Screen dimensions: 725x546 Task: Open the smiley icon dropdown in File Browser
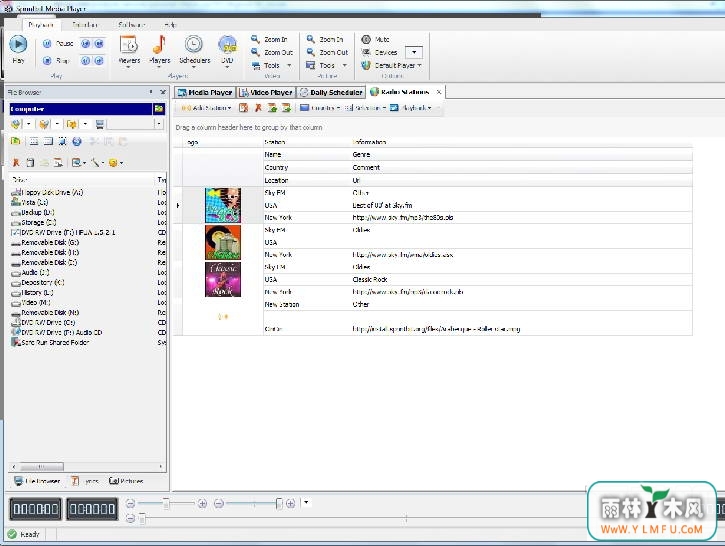tap(116, 163)
